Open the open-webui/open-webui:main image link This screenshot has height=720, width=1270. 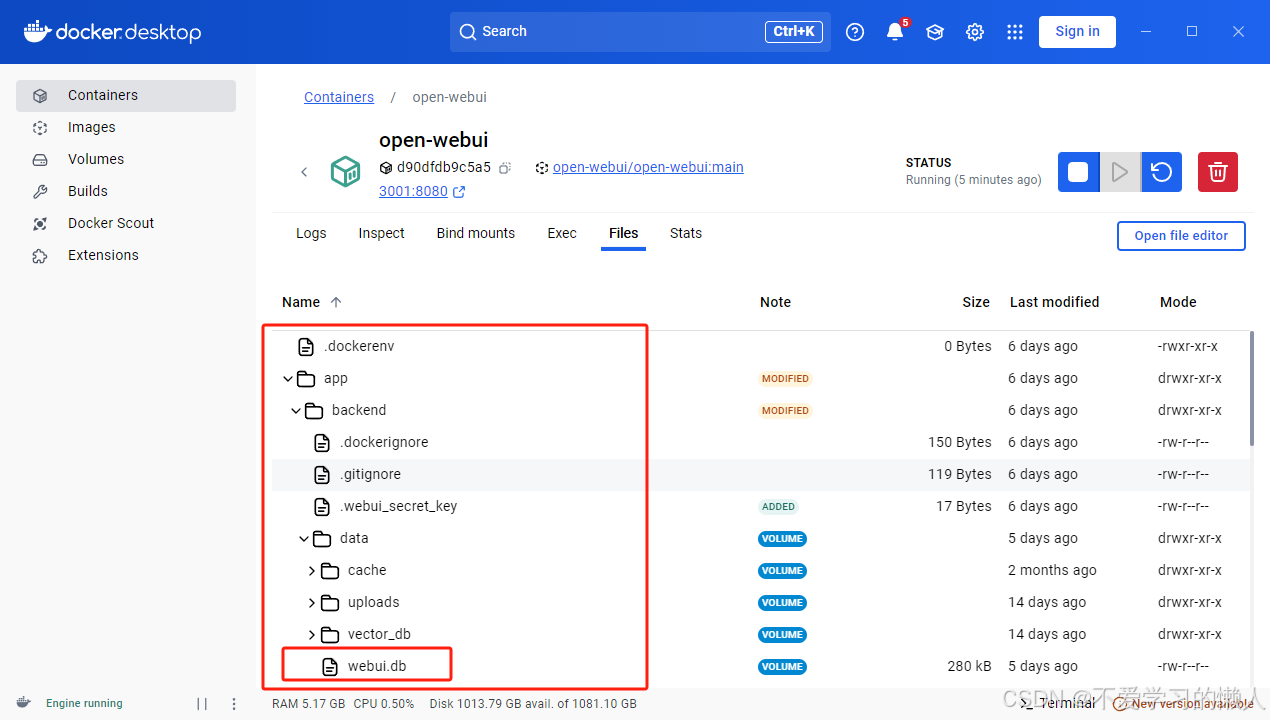pyautogui.click(x=648, y=167)
